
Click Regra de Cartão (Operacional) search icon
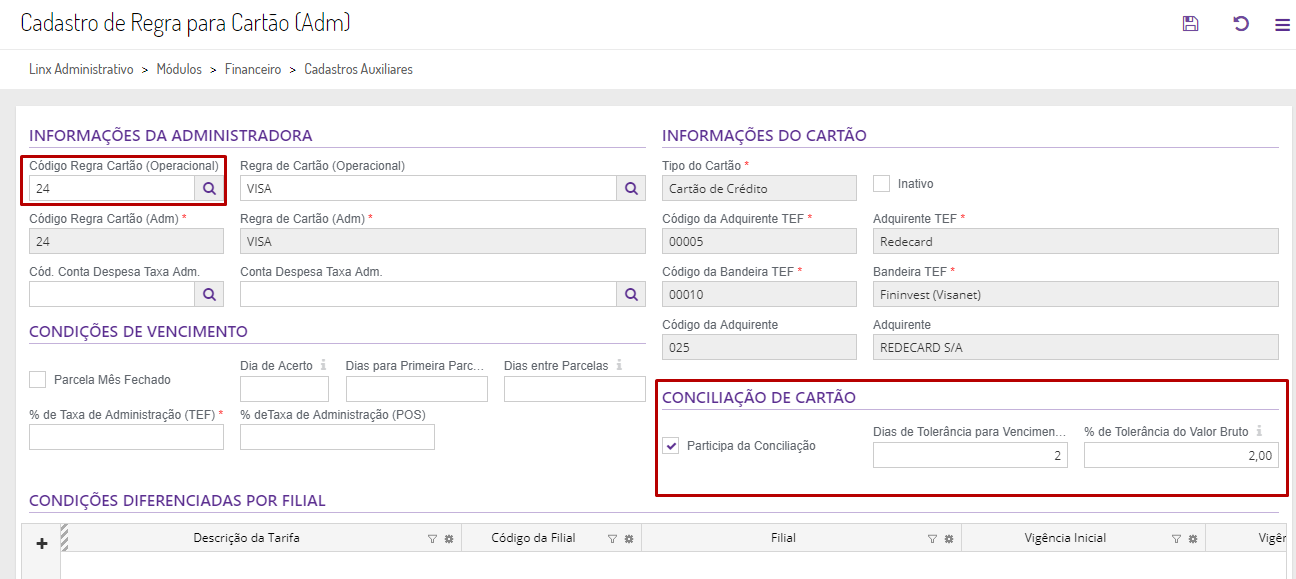click(x=631, y=188)
